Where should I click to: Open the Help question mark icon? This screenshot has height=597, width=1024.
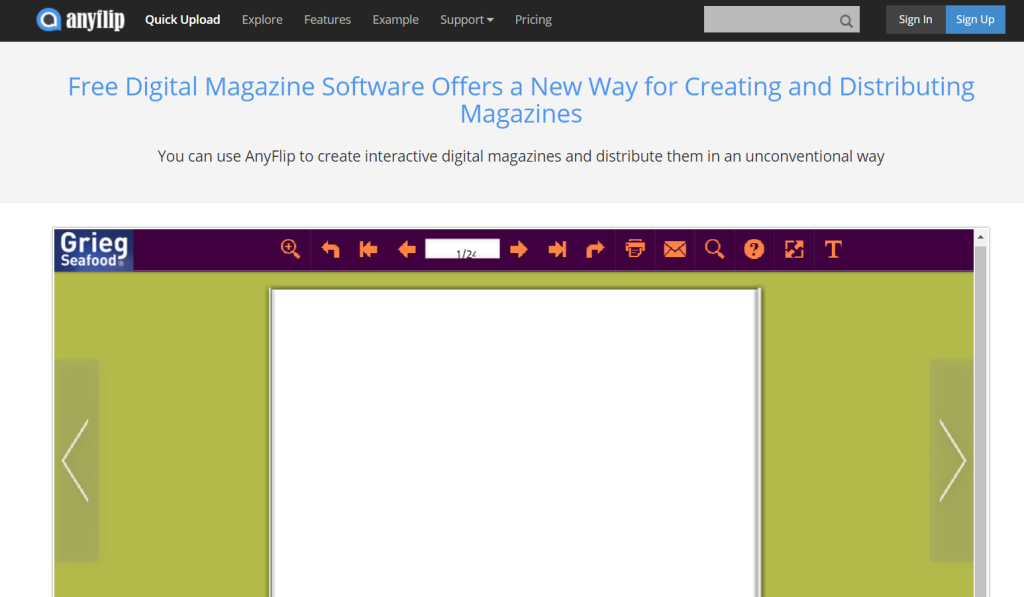pos(754,249)
